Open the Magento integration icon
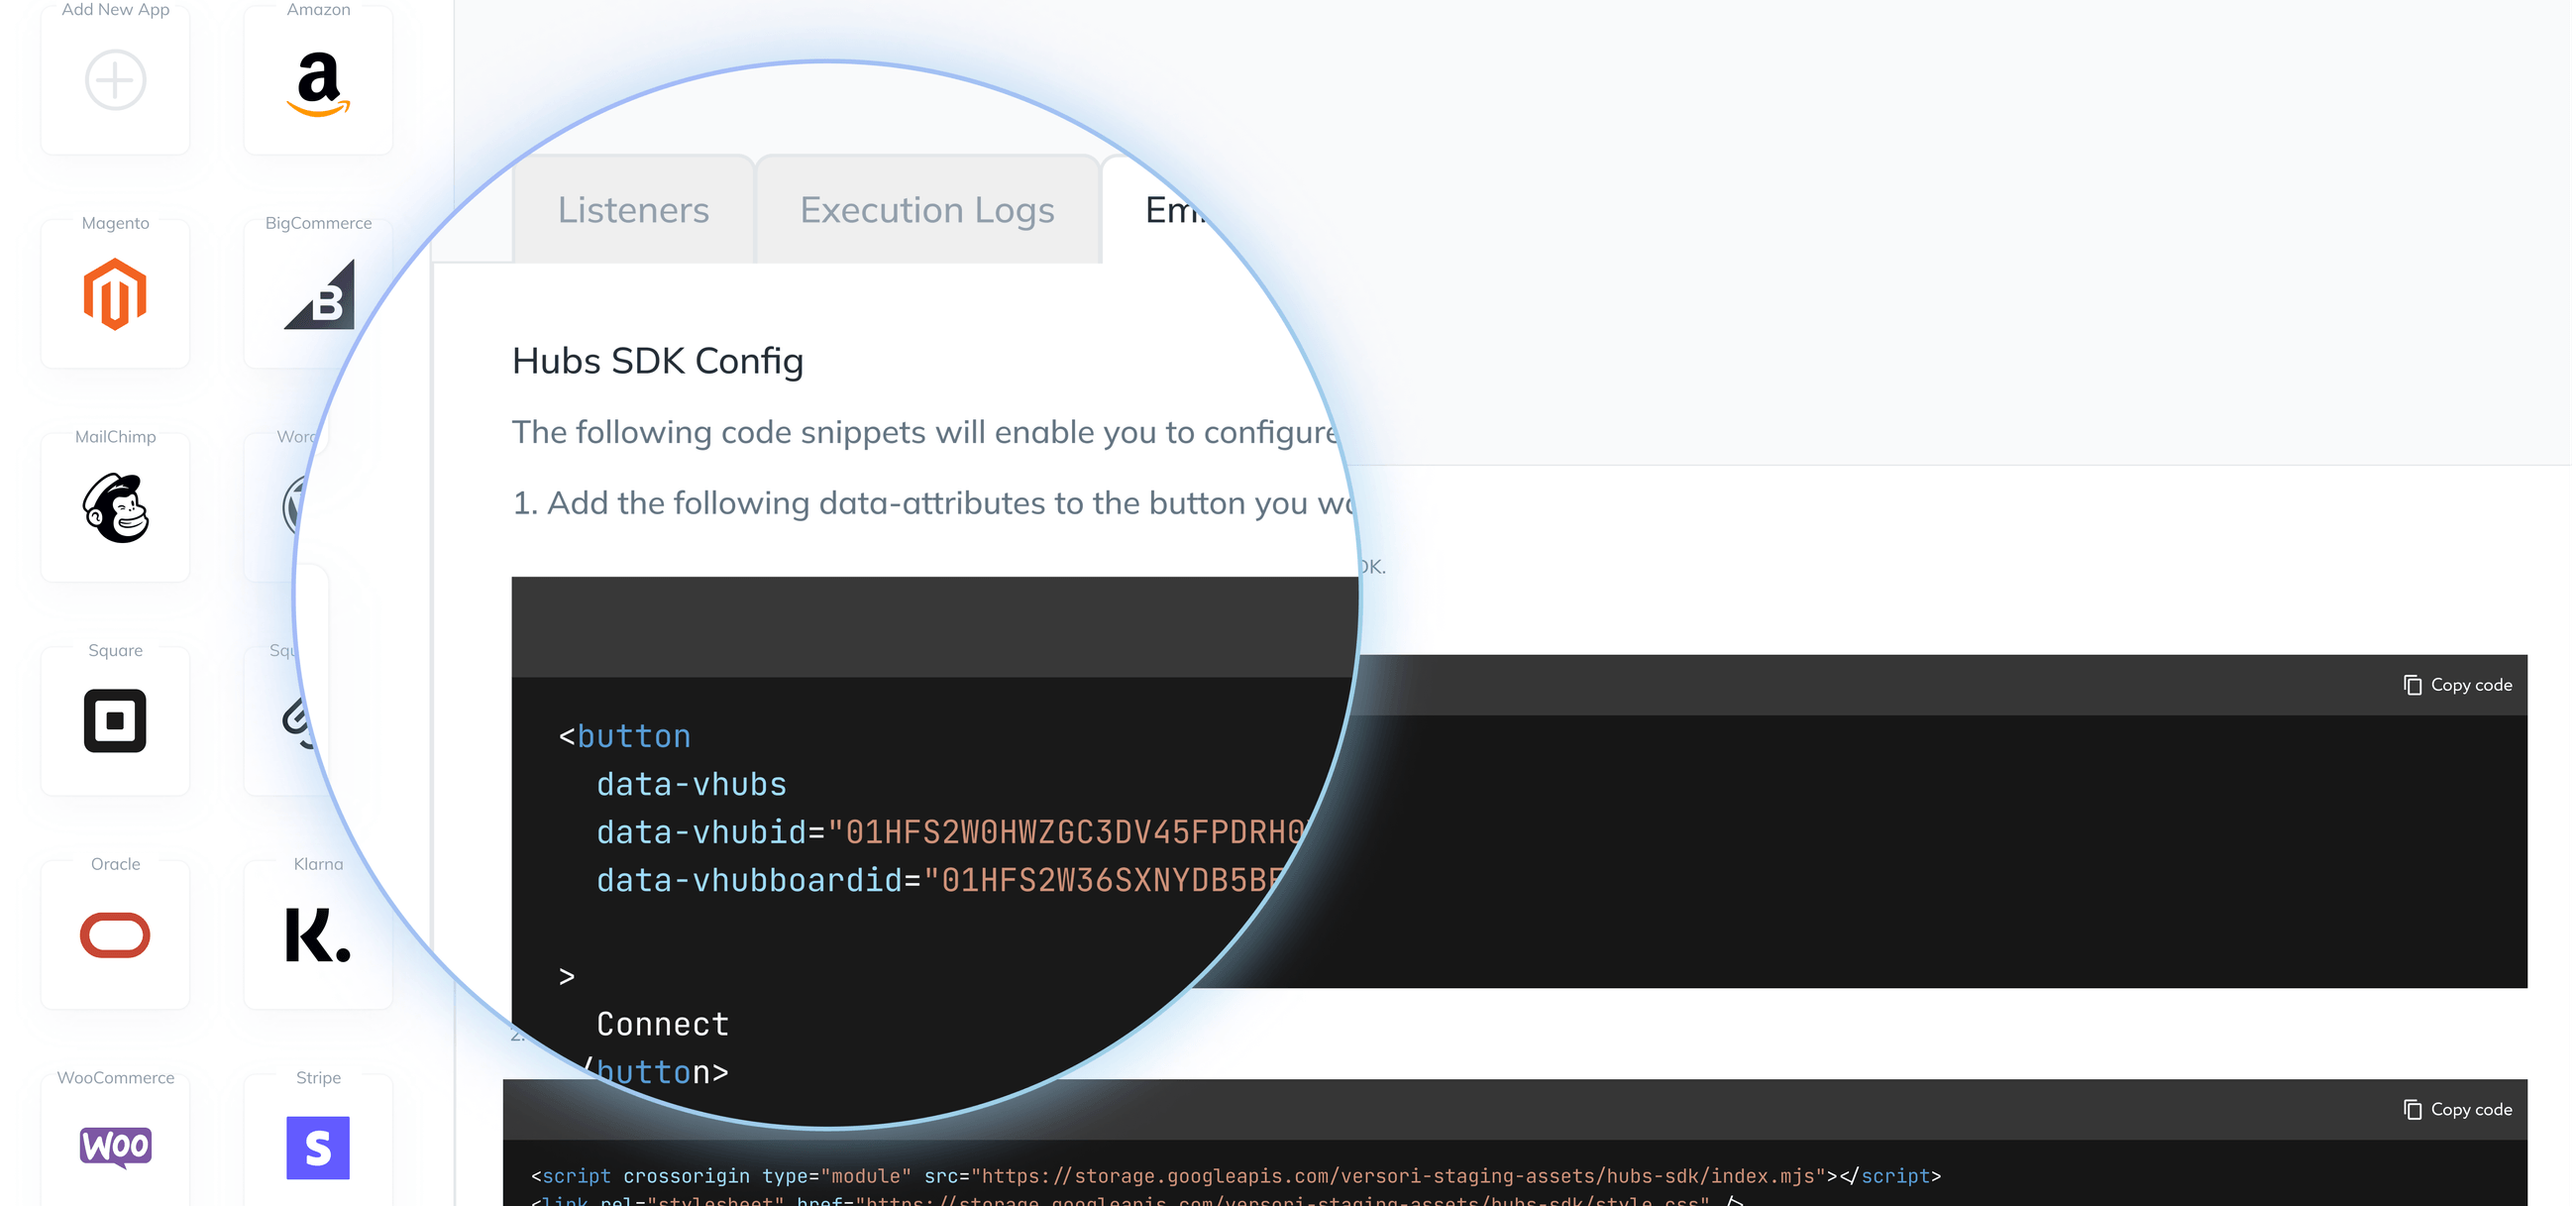Screen dimensions: 2576x1206 [114, 294]
